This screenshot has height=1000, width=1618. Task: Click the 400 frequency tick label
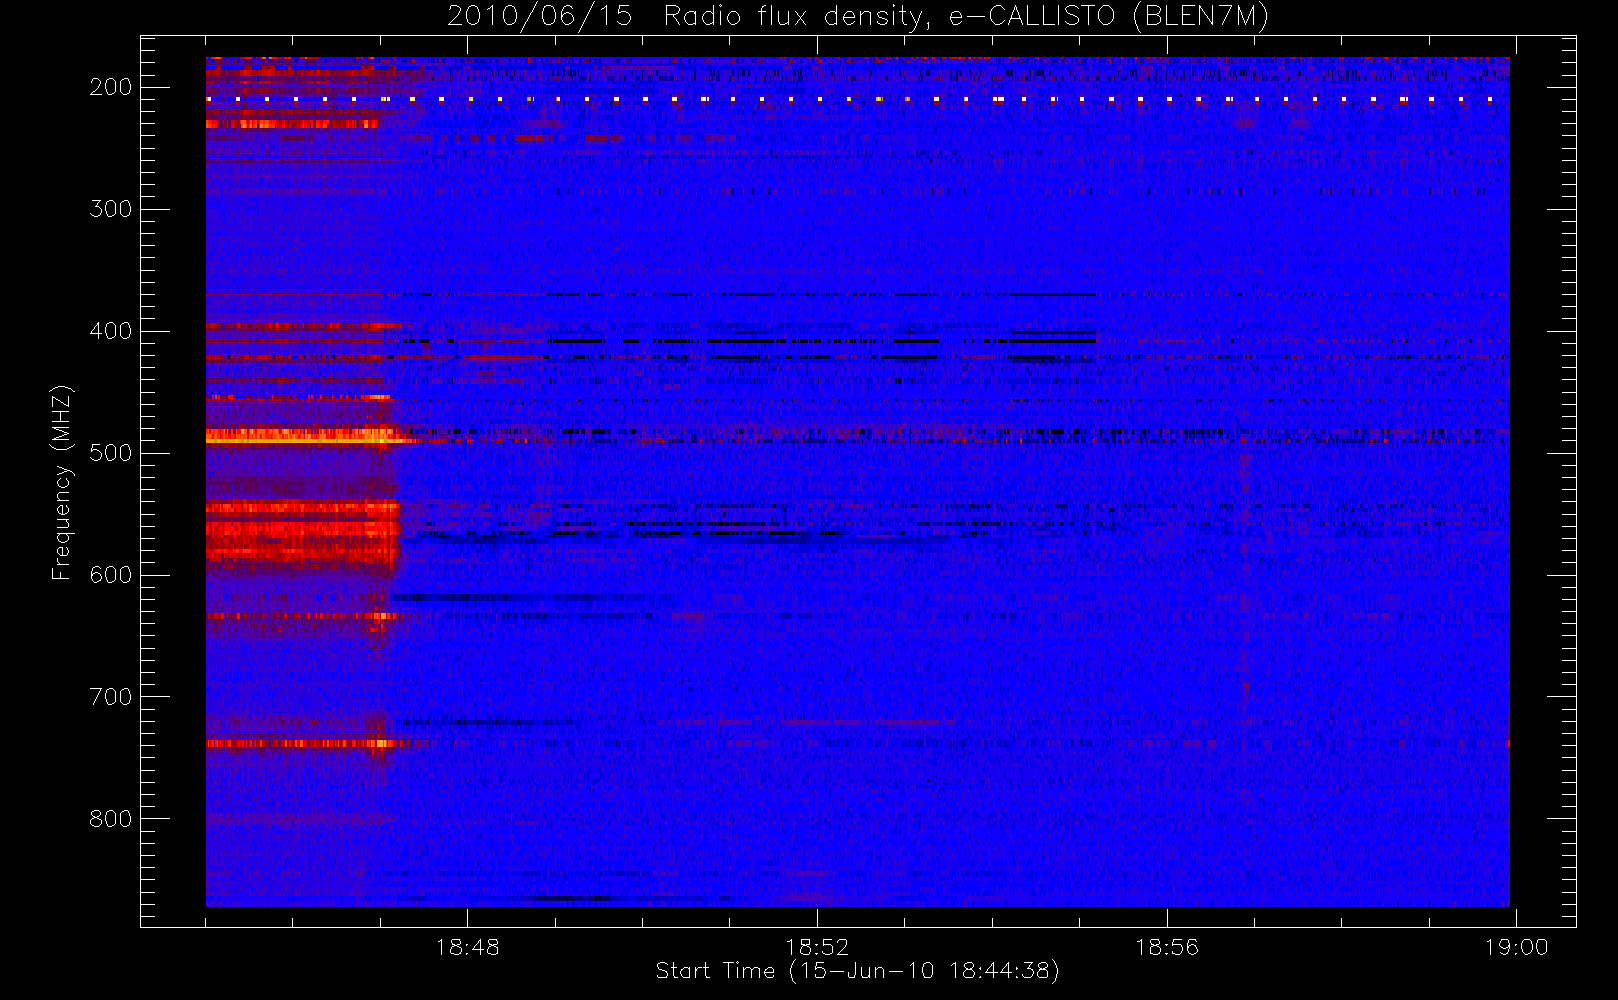tap(110, 331)
